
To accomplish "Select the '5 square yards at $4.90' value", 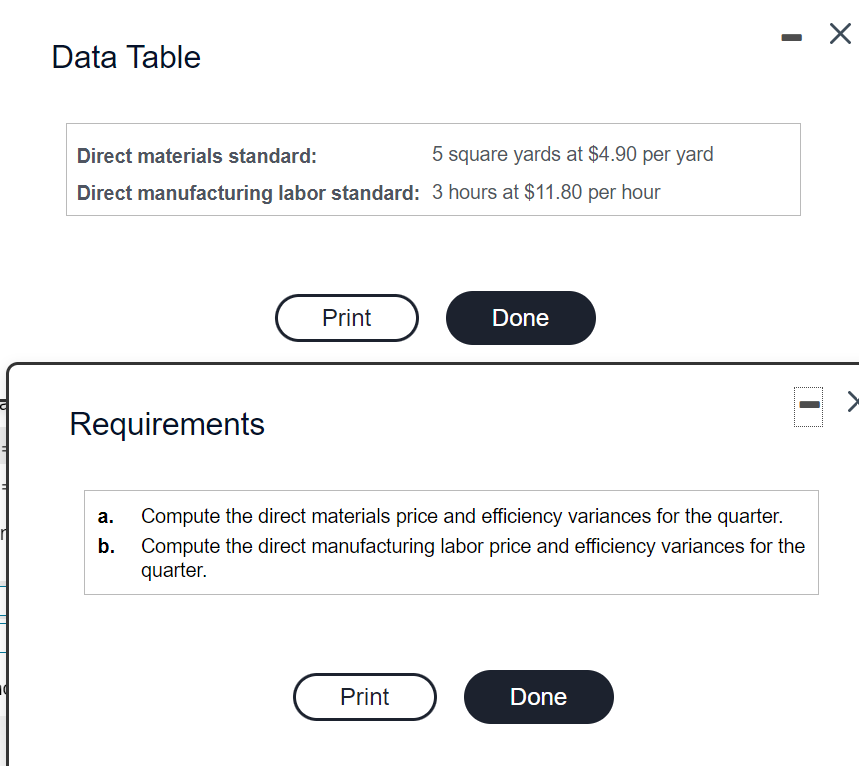I will click(573, 154).
